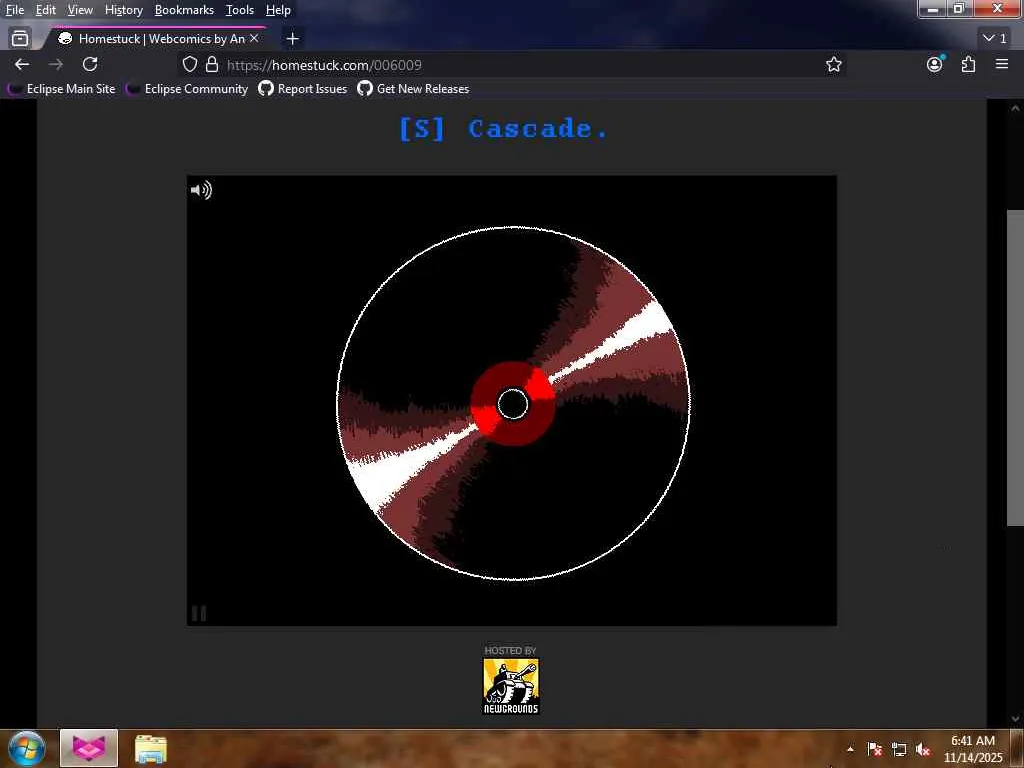Show hidden system tray icons
Viewport: 1024px width, 768px height.
(x=850, y=749)
